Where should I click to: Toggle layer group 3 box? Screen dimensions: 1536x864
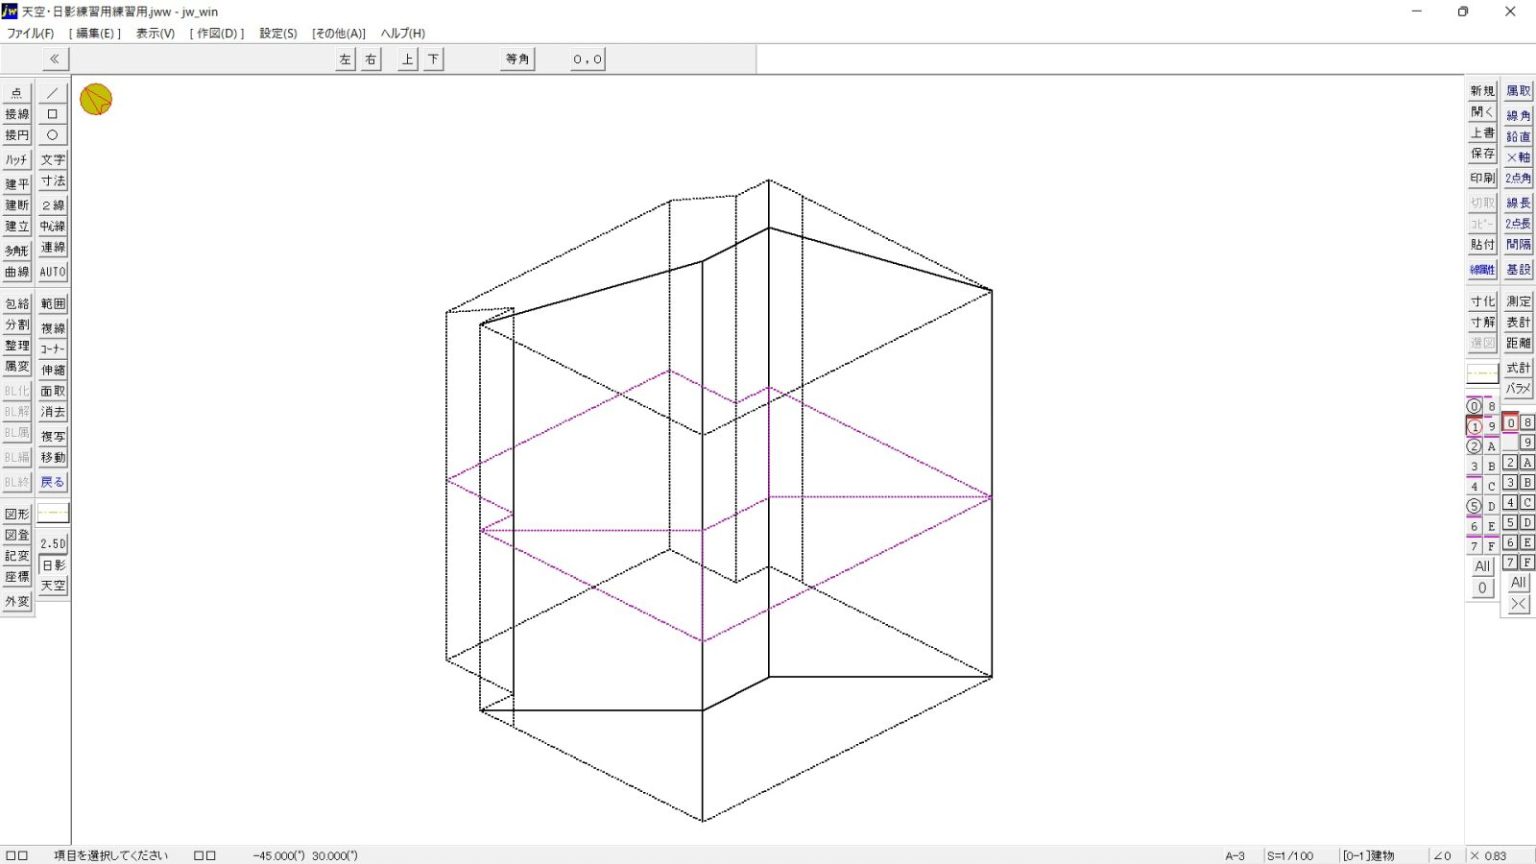coord(1511,483)
